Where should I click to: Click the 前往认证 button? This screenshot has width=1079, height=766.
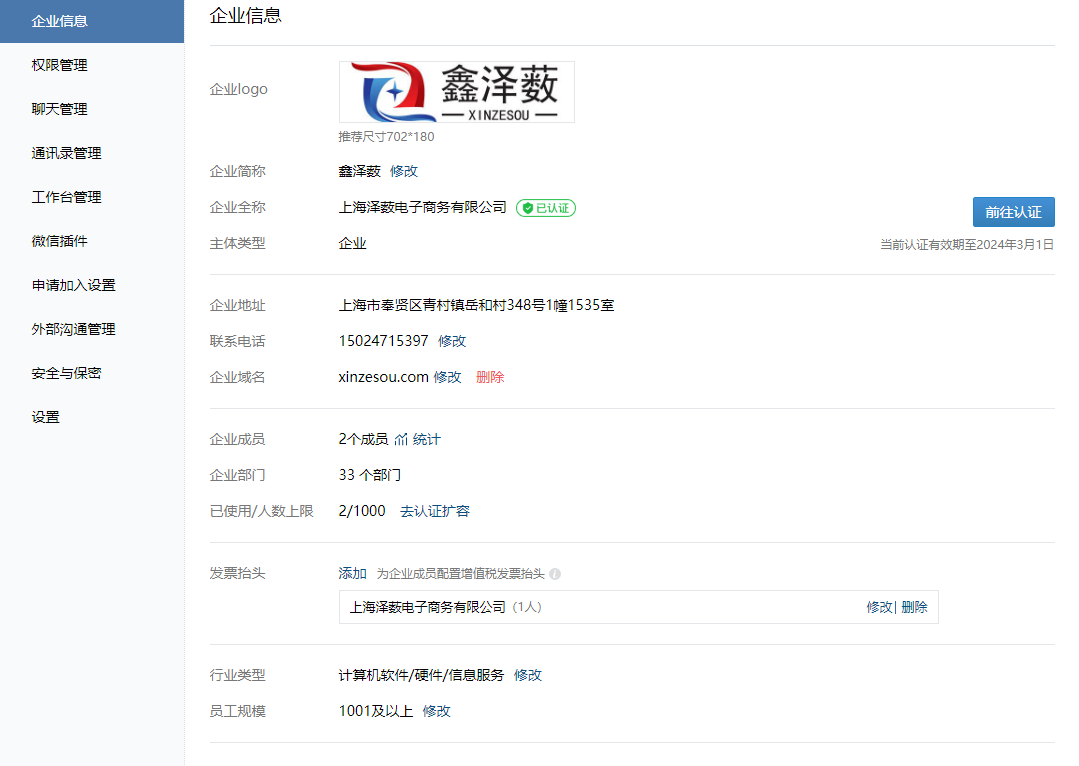(x=1014, y=212)
